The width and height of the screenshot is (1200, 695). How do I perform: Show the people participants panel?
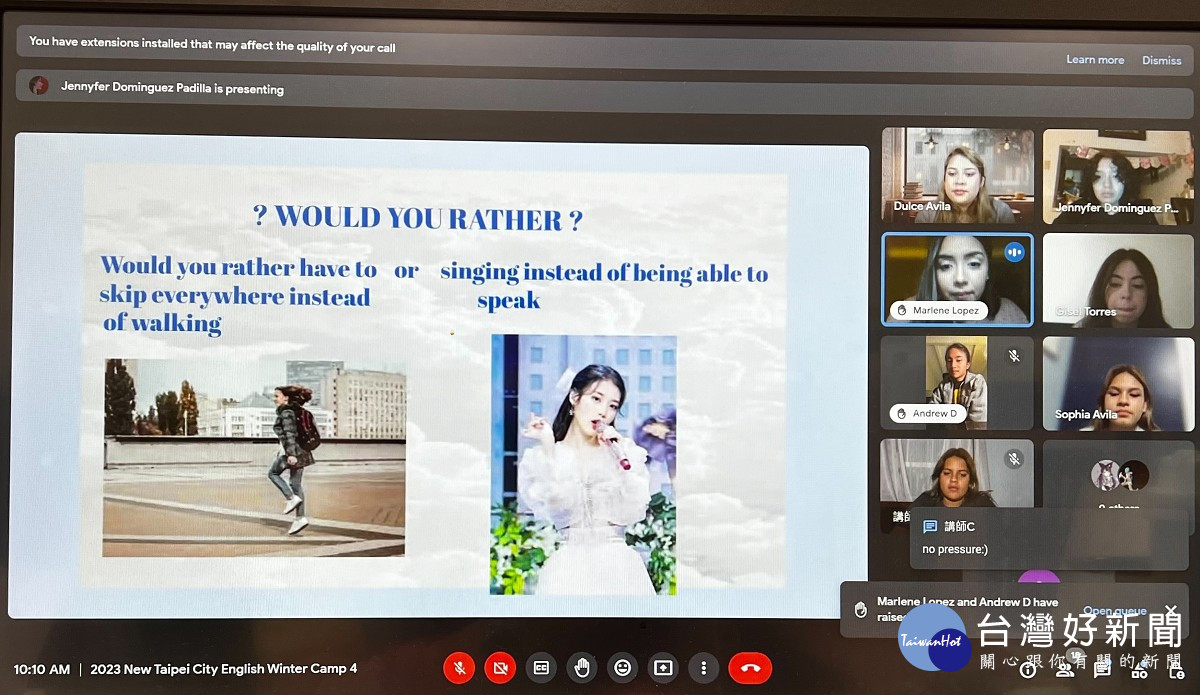point(1065,671)
